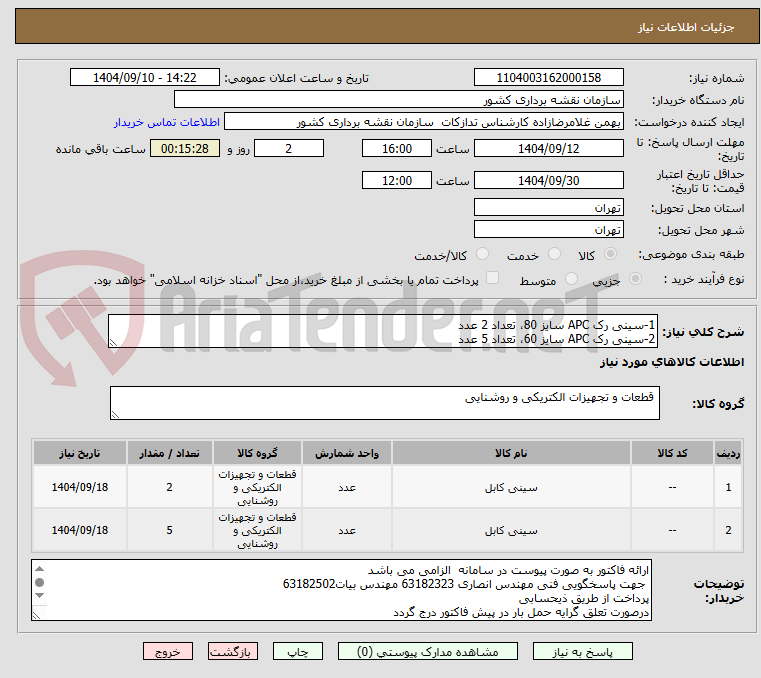This screenshot has height=678, width=761.
Task: Click the resize handle of description box
Action: 113,343
